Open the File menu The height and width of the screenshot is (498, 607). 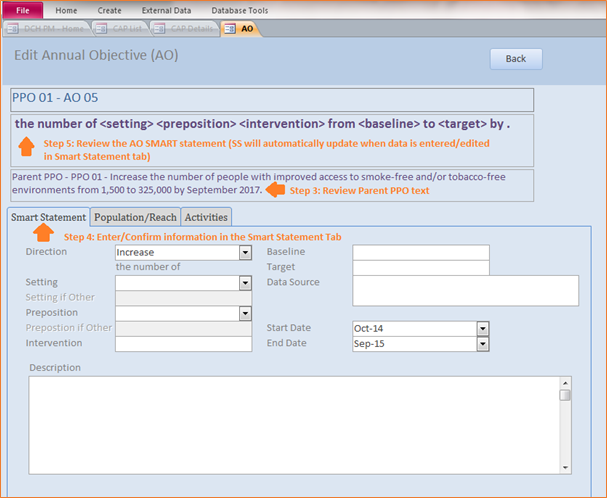(x=23, y=10)
